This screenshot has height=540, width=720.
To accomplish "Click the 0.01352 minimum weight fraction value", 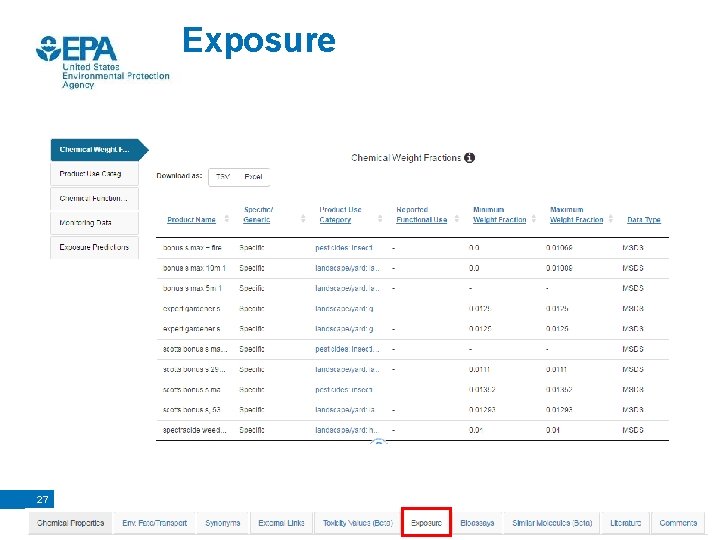I will (482, 390).
